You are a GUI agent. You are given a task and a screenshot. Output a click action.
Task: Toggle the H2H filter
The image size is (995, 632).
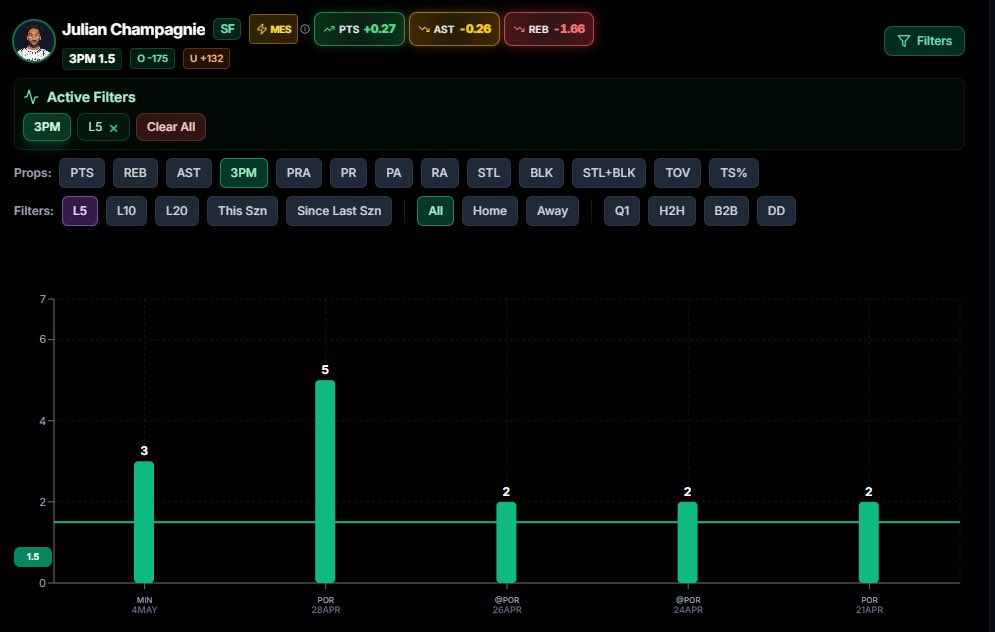[x=671, y=211]
